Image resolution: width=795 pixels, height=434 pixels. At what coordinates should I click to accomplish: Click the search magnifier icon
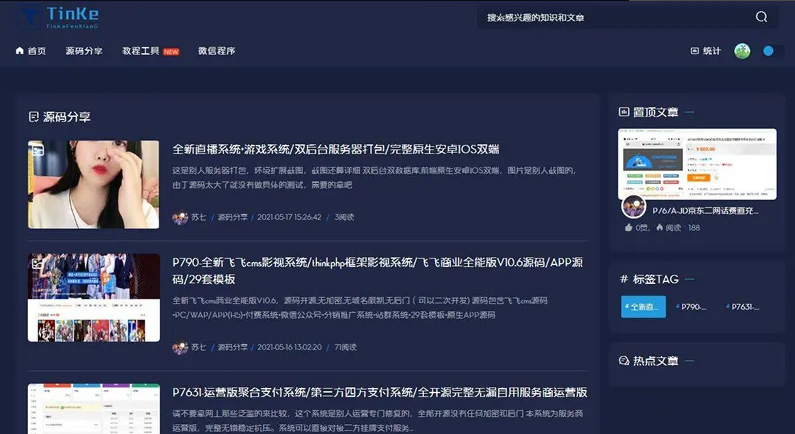click(x=761, y=17)
